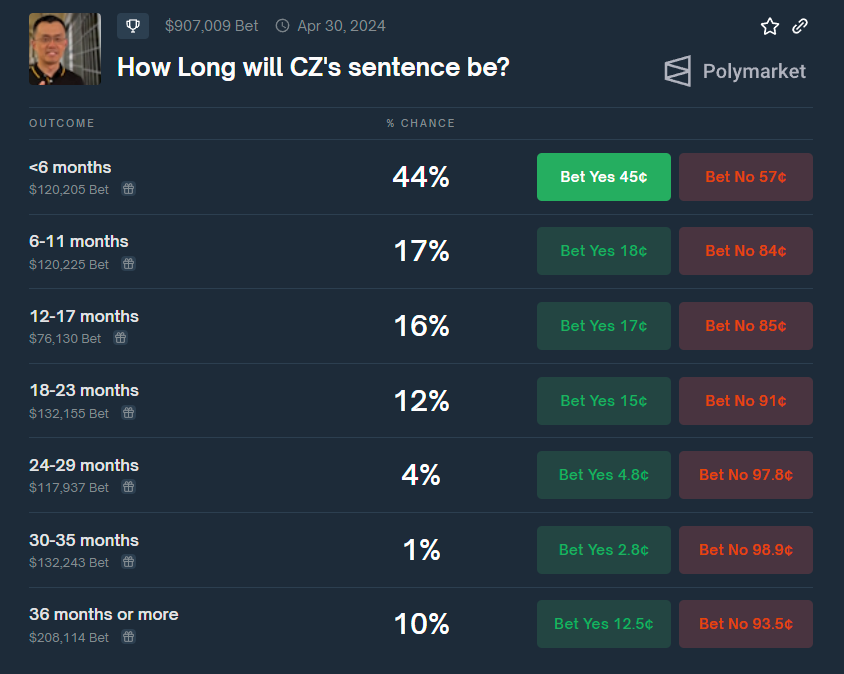Click the Polymarket logo
The height and width of the screenshot is (674, 844).
click(x=735, y=71)
